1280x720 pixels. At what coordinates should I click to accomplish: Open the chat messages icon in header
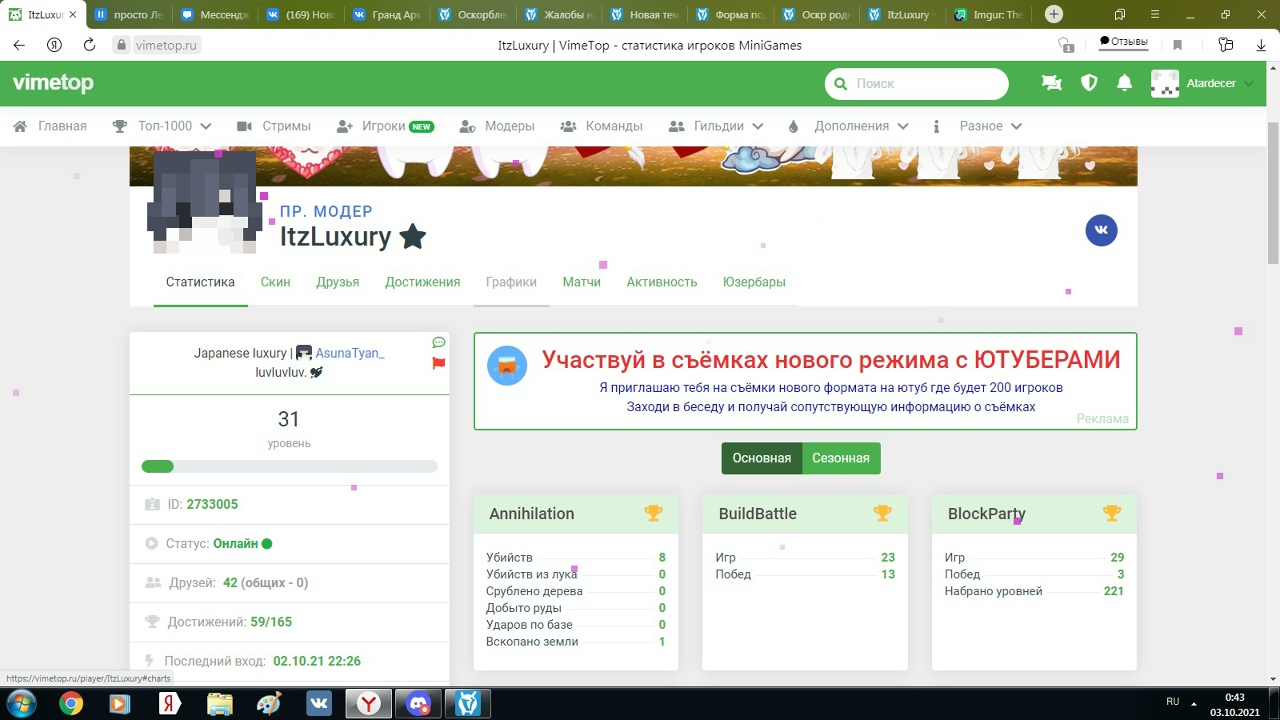(x=1051, y=84)
